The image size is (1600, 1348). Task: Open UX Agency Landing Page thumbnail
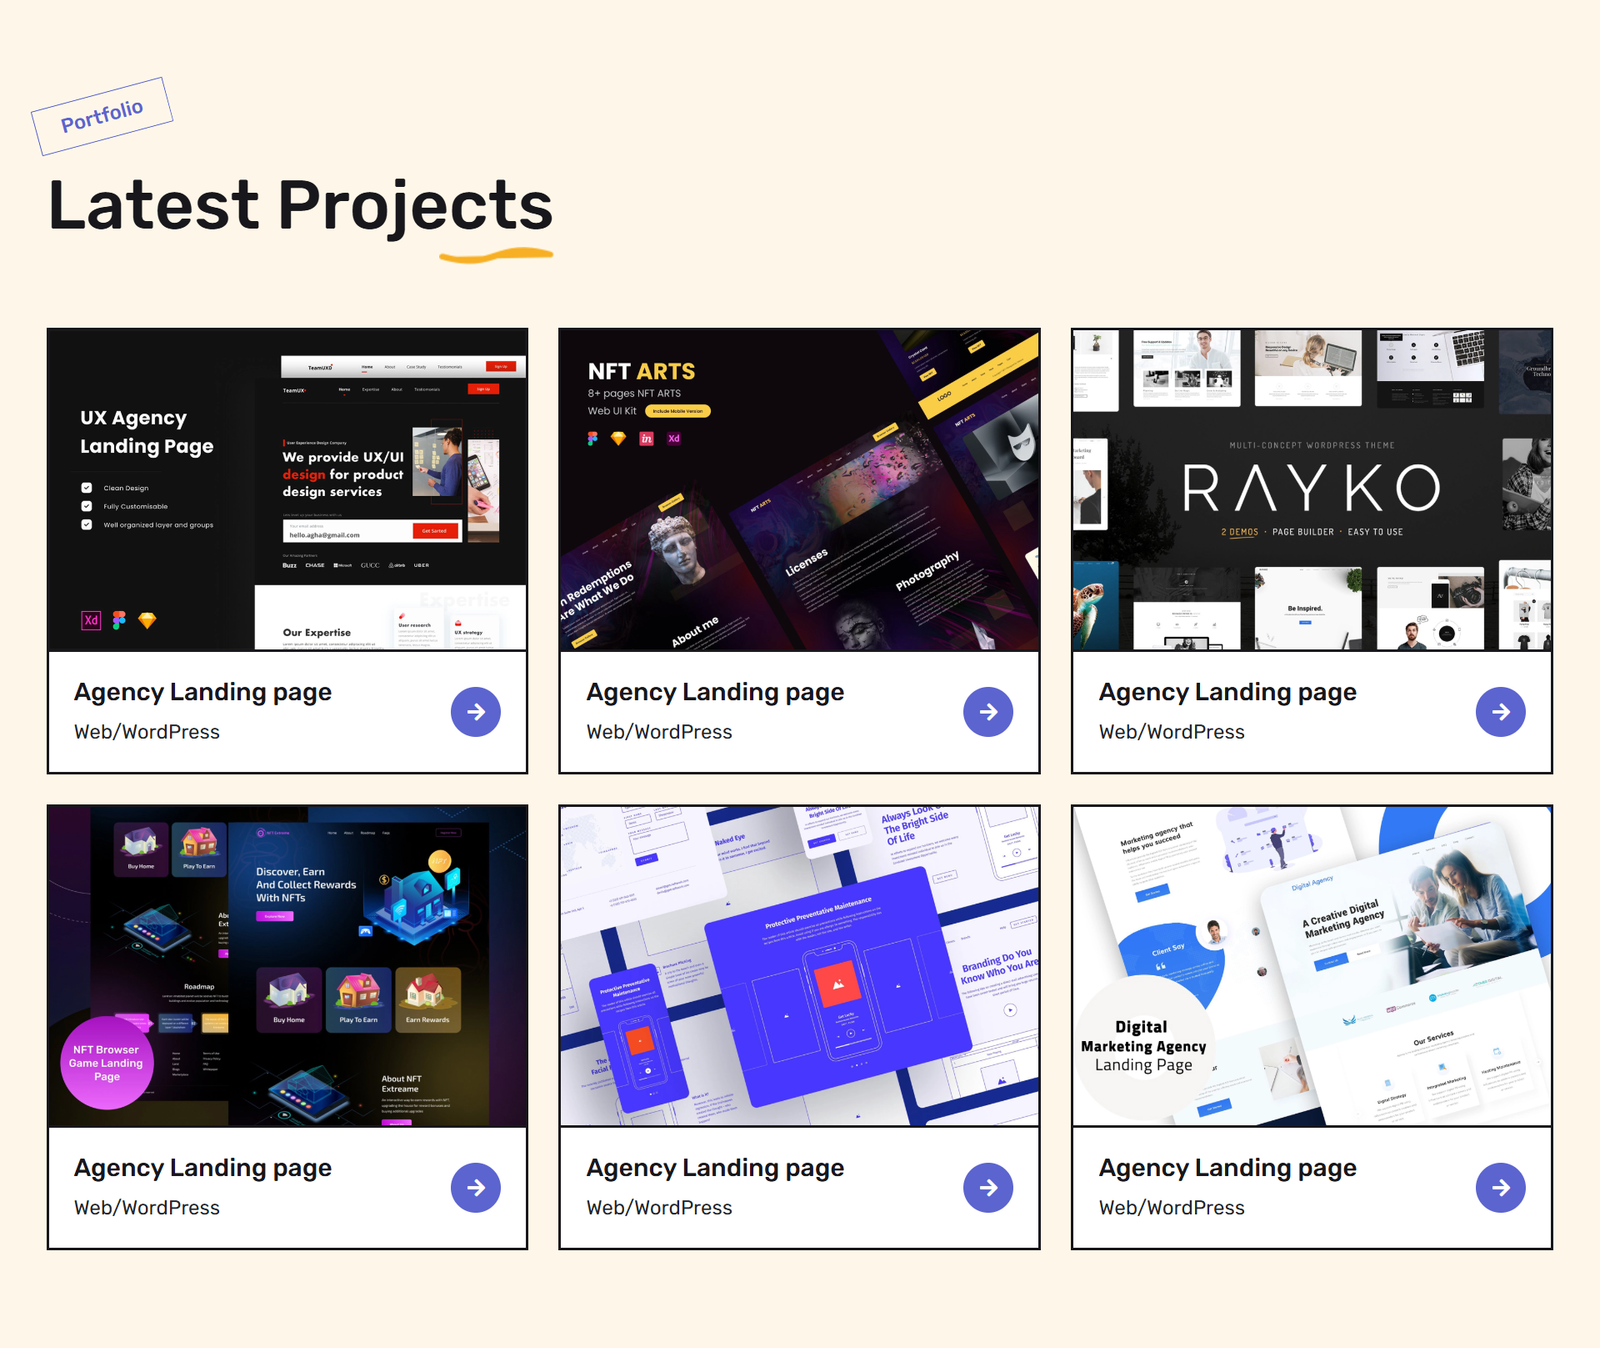click(287, 490)
